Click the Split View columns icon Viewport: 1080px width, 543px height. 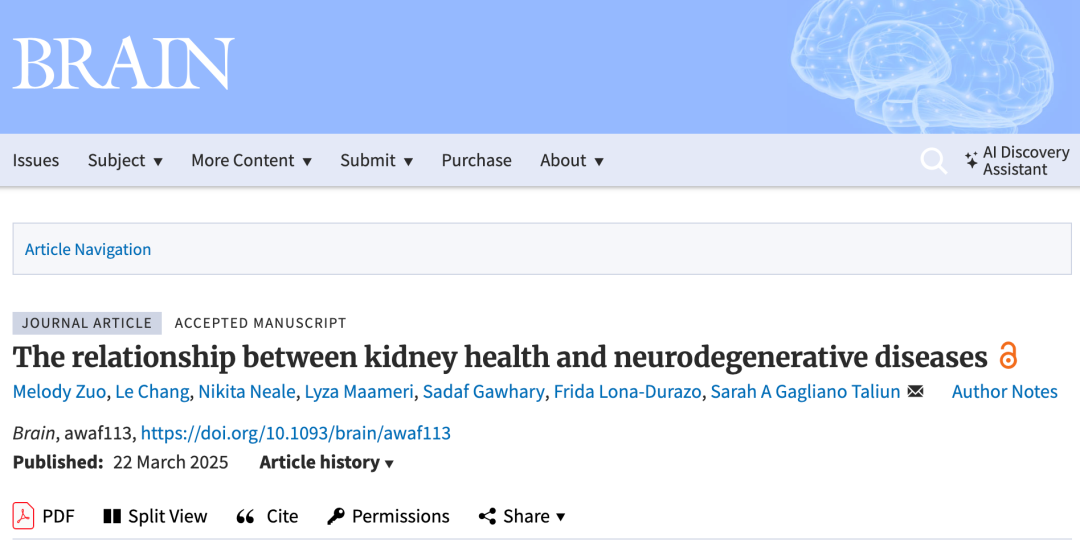112,516
